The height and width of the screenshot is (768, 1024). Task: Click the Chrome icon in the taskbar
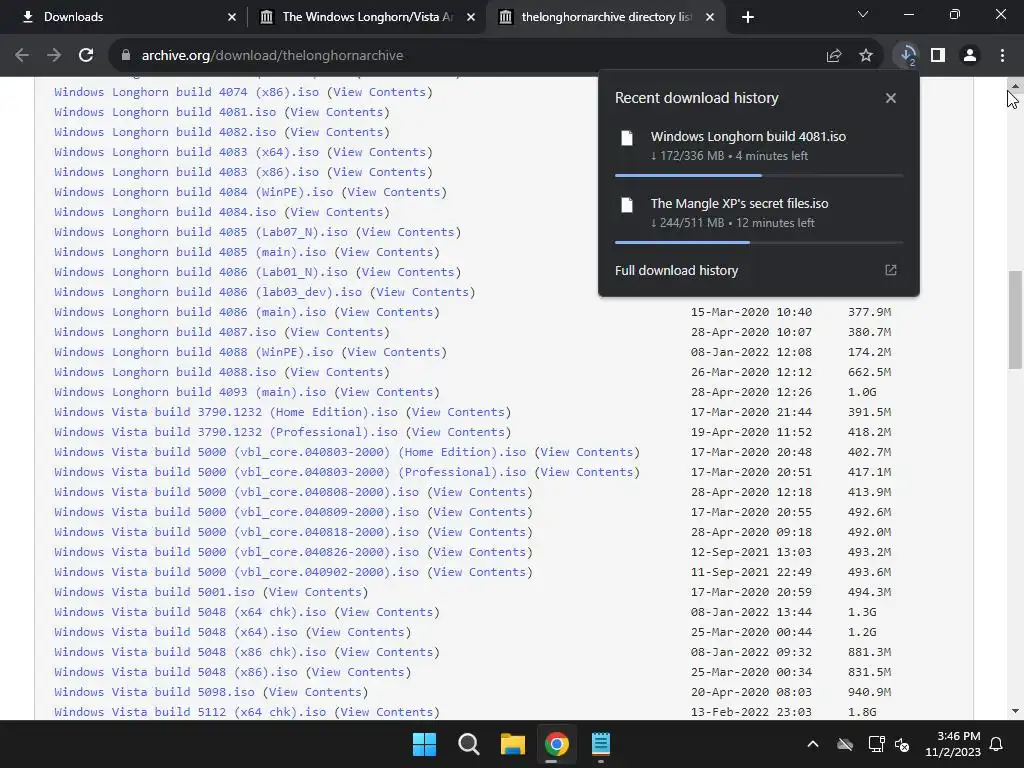pos(556,744)
